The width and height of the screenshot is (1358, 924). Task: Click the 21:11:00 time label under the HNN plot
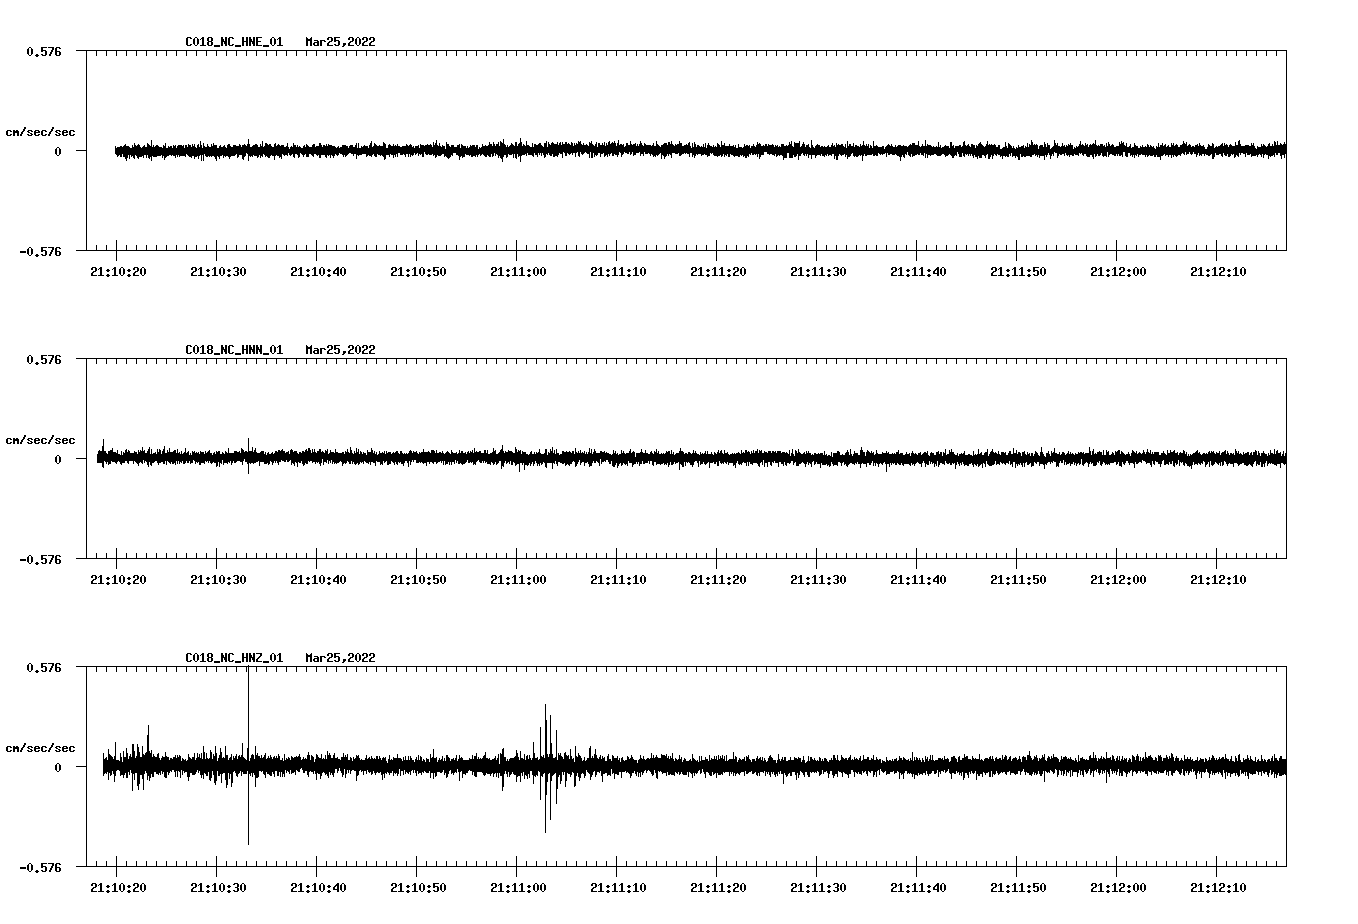pos(518,579)
